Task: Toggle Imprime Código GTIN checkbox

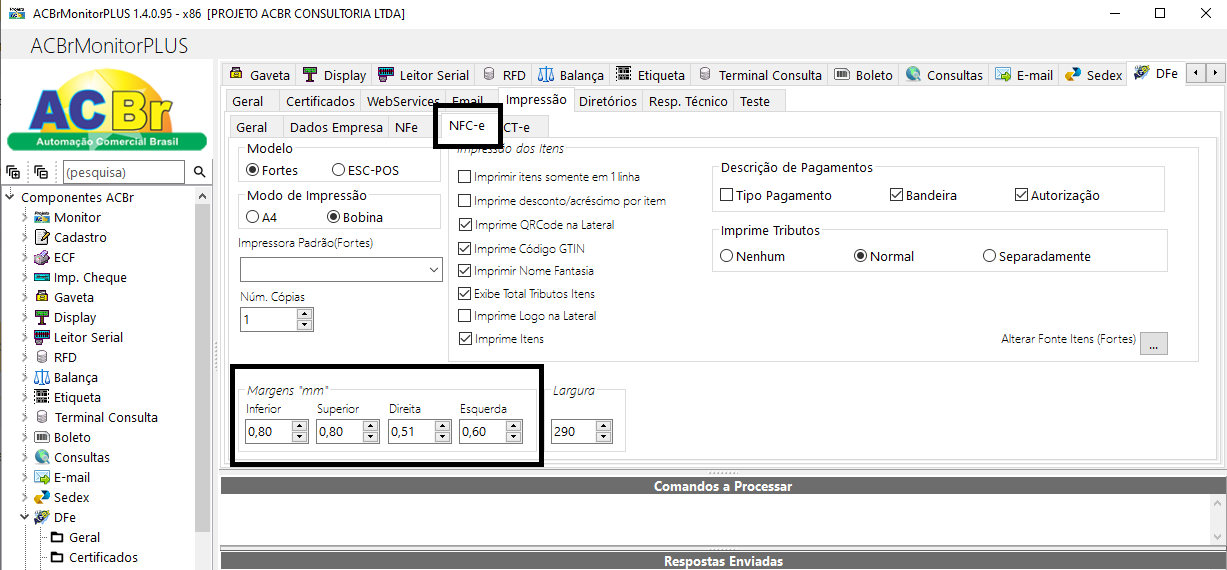Action: click(x=465, y=248)
